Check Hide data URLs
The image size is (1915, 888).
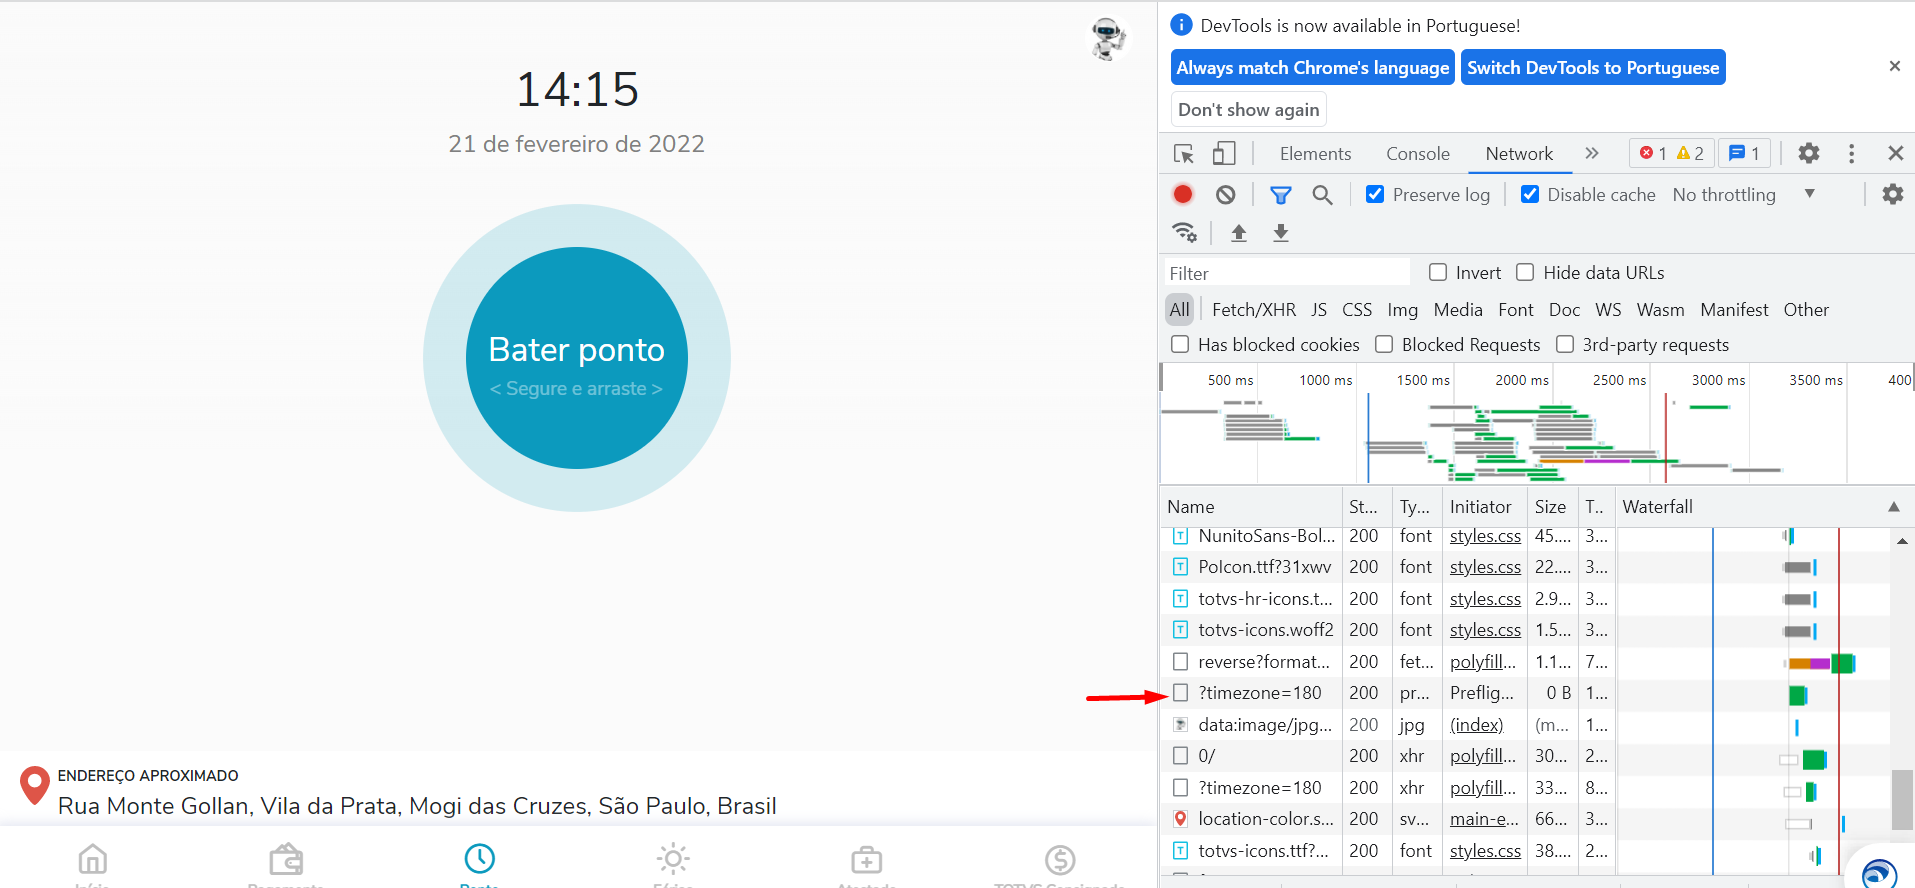(1525, 272)
